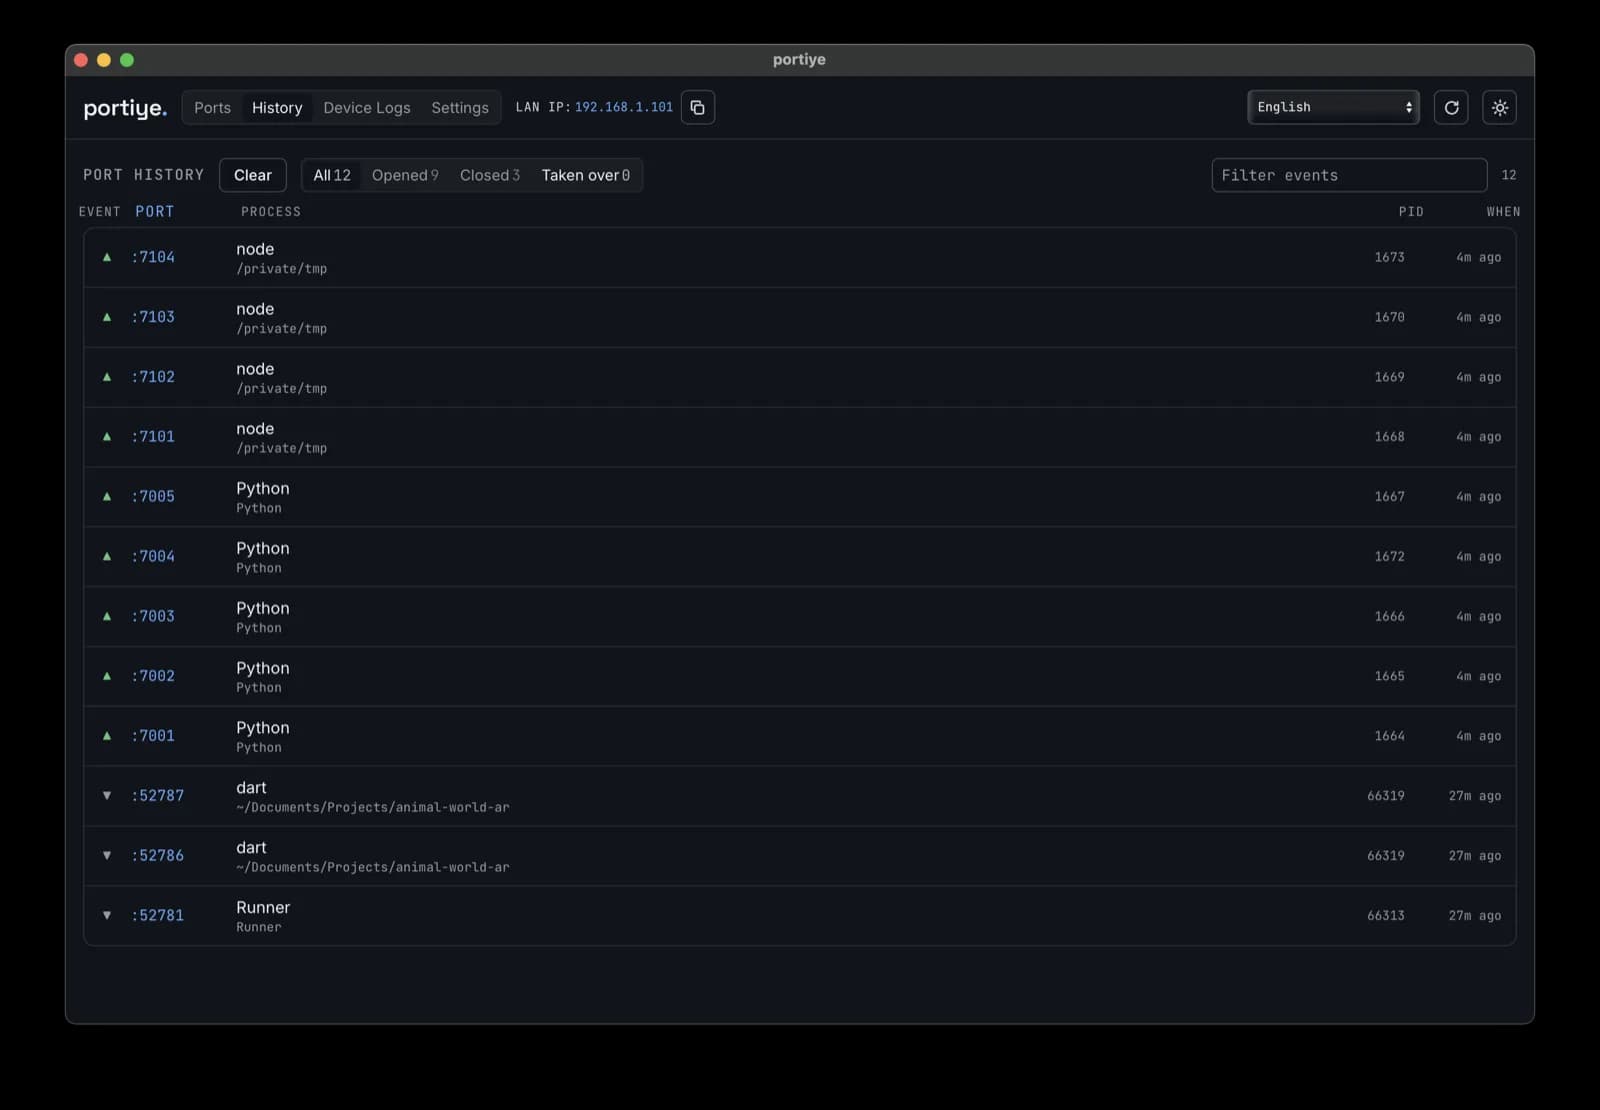Click dart process on port :52787

click(x=251, y=788)
